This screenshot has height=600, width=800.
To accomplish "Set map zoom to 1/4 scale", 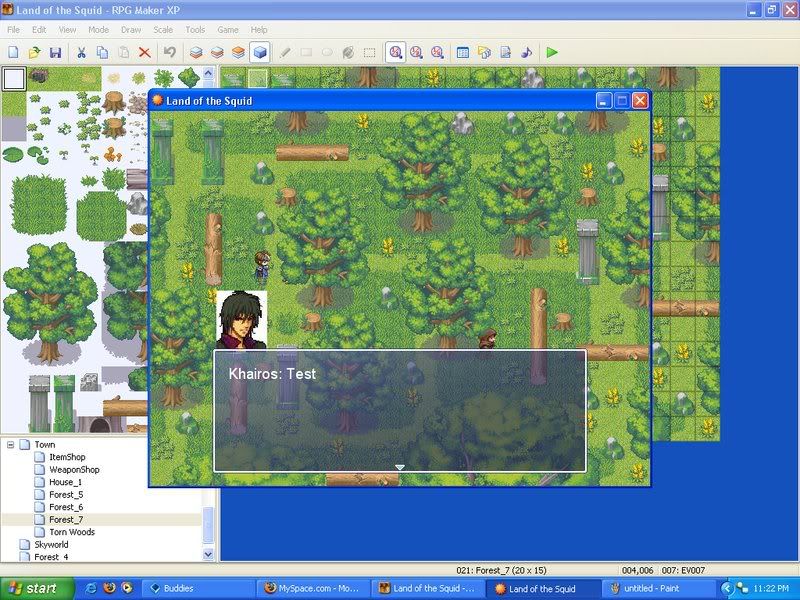I will point(437,52).
